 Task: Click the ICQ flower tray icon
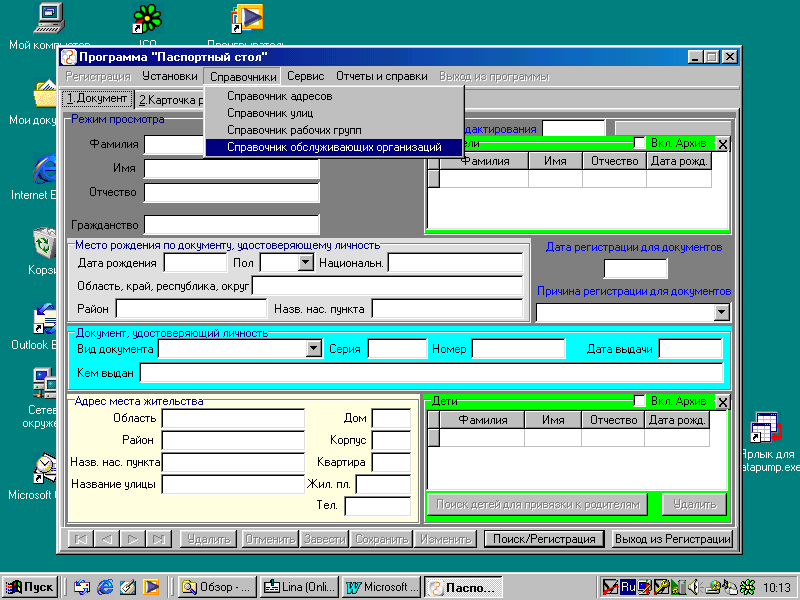747,587
